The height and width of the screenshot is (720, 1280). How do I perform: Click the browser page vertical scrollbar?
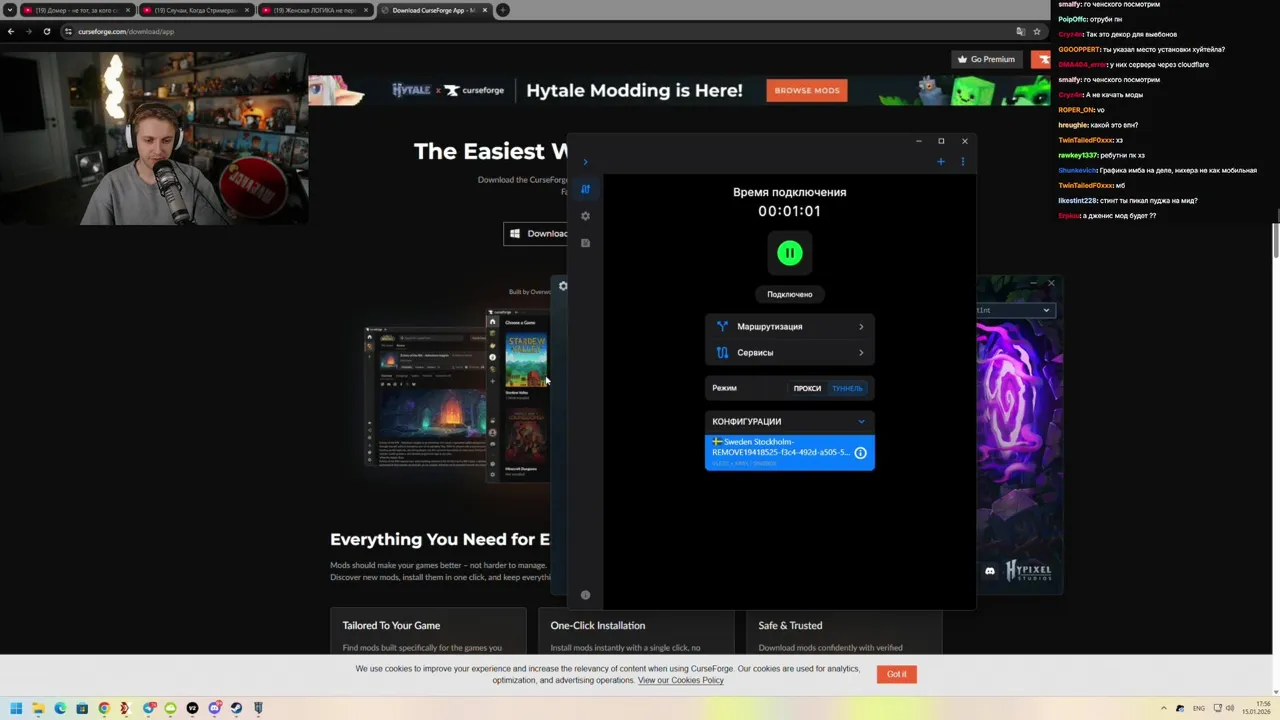(1275, 240)
